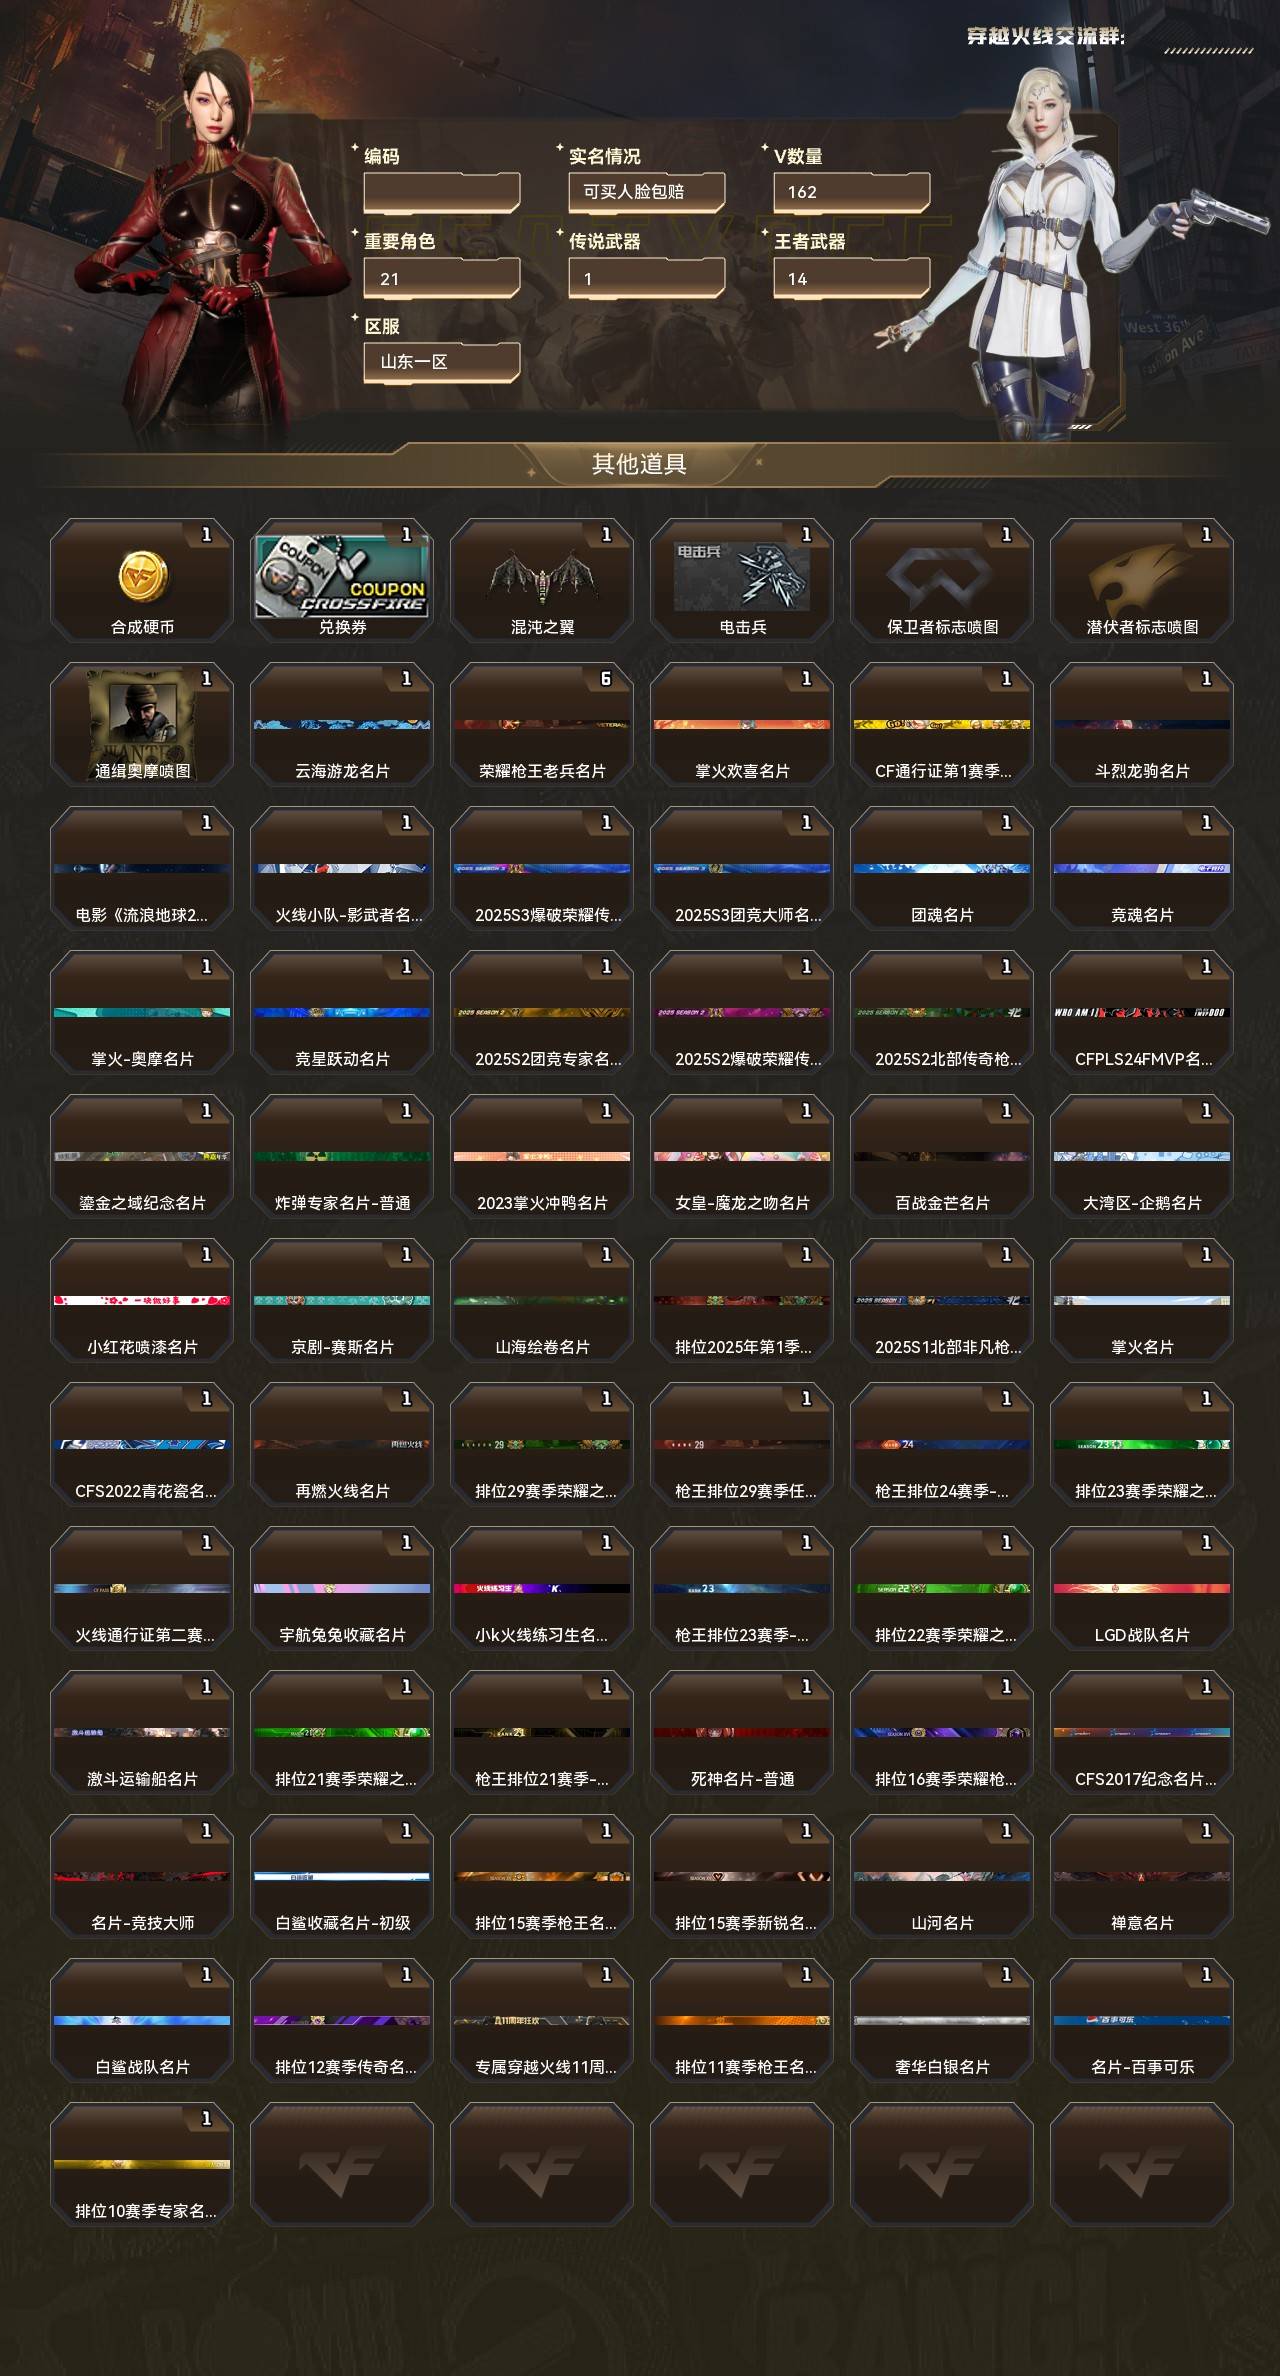Click the 实名情况 field 可买人脸包赔
This screenshot has width=1280, height=2376.
click(x=647, y=193)
